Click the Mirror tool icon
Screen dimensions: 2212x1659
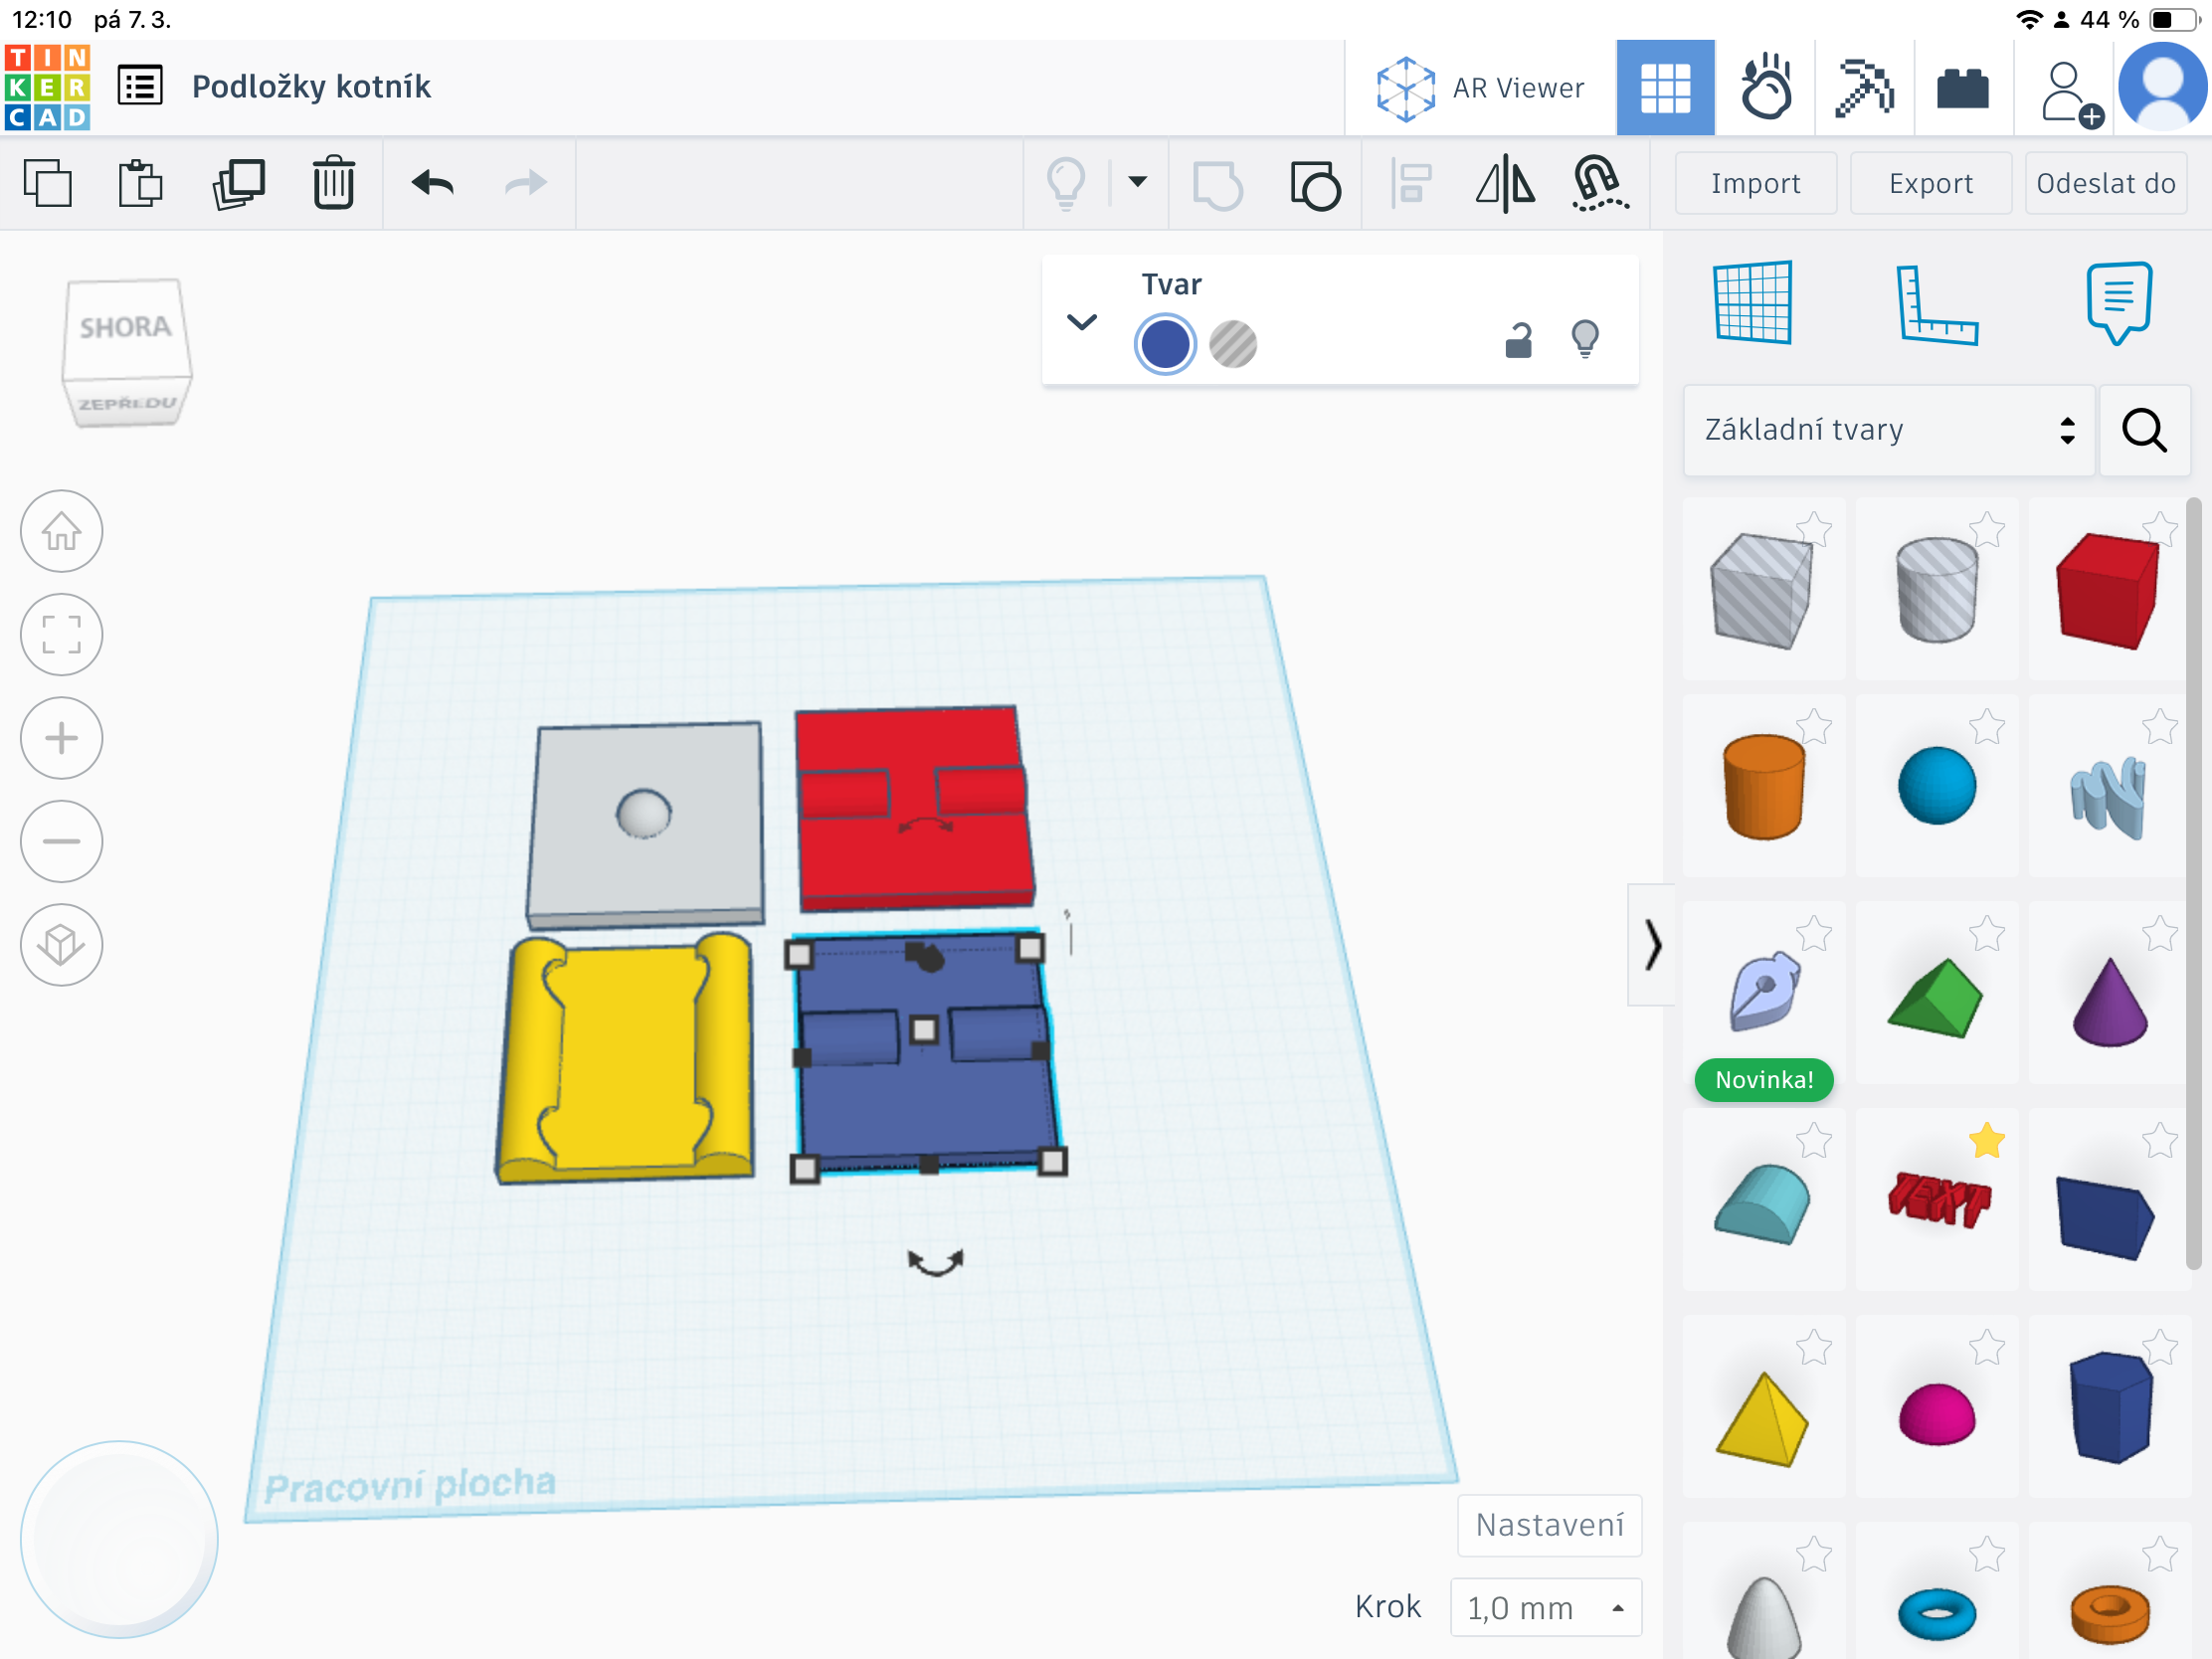tap(1506, 185)
